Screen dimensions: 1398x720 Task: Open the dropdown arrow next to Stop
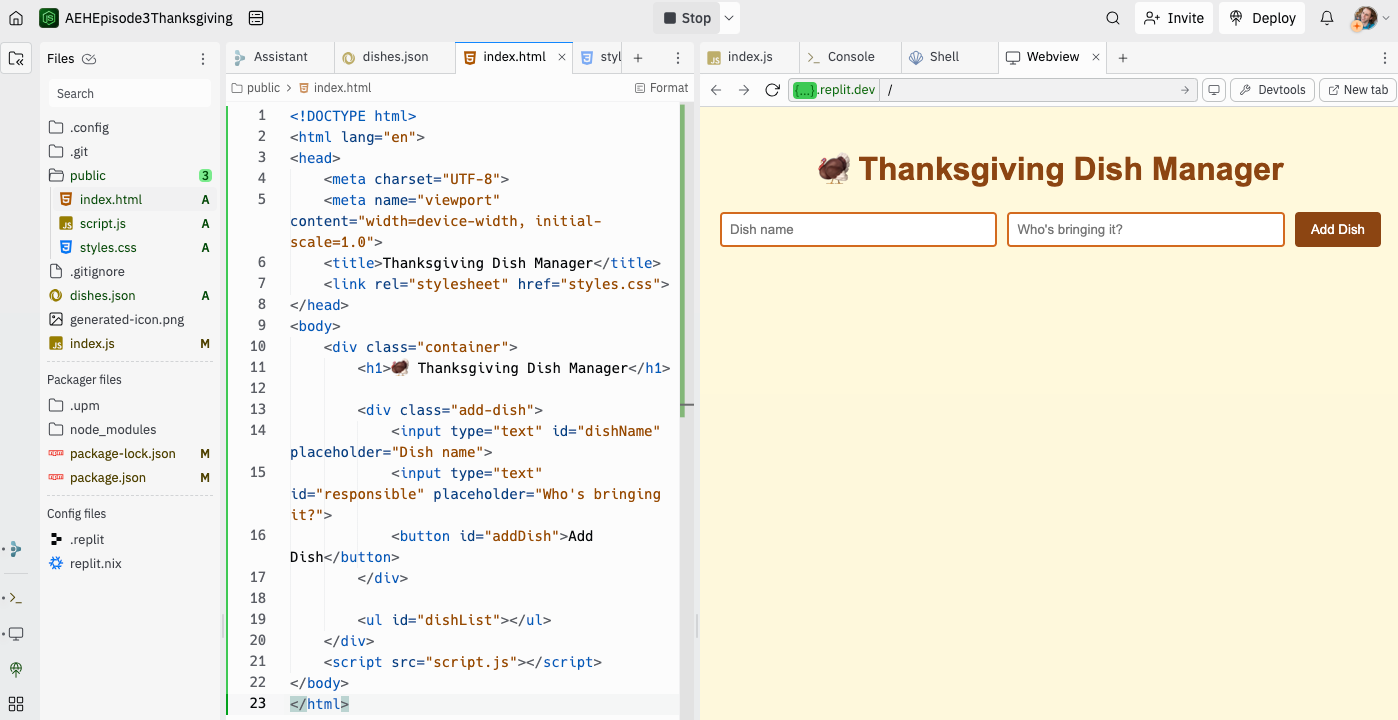click(x=730, y=18)
